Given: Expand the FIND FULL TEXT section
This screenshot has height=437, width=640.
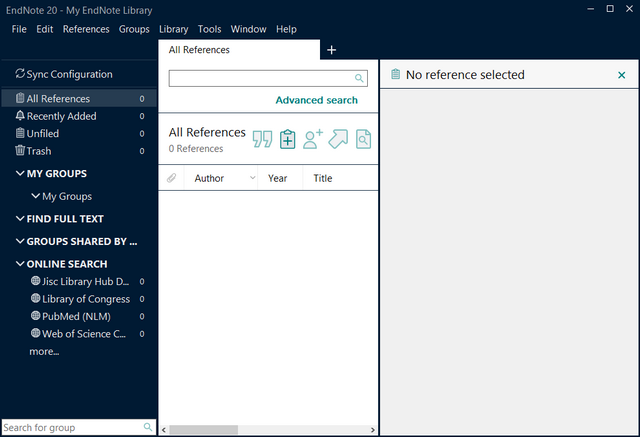Looking at the screenshot, I should pos(21,219).
